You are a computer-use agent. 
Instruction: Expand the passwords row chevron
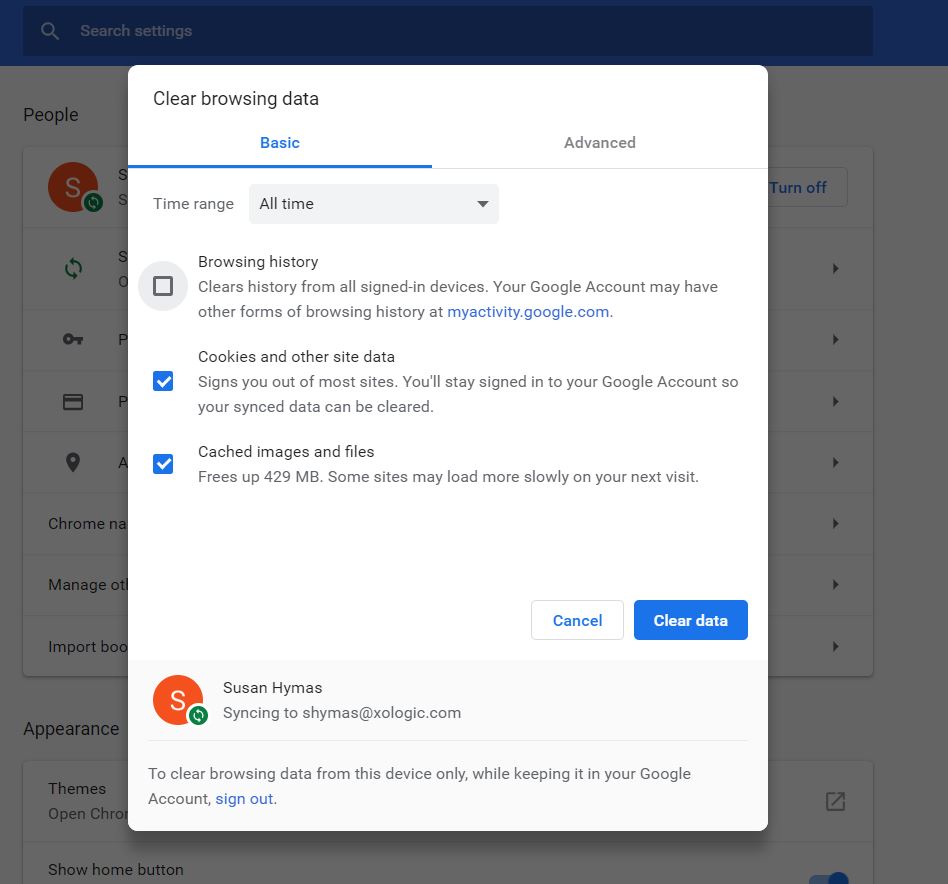pos(835,339)
